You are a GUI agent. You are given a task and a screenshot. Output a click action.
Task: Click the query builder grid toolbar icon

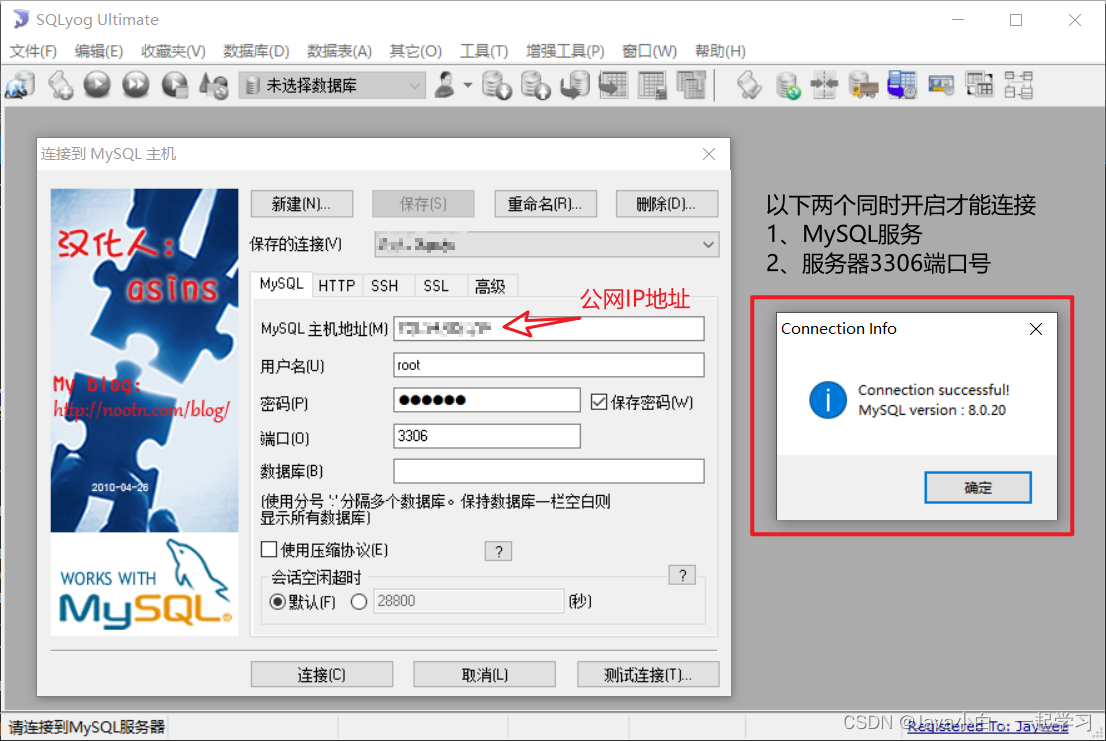click(979, 86)
